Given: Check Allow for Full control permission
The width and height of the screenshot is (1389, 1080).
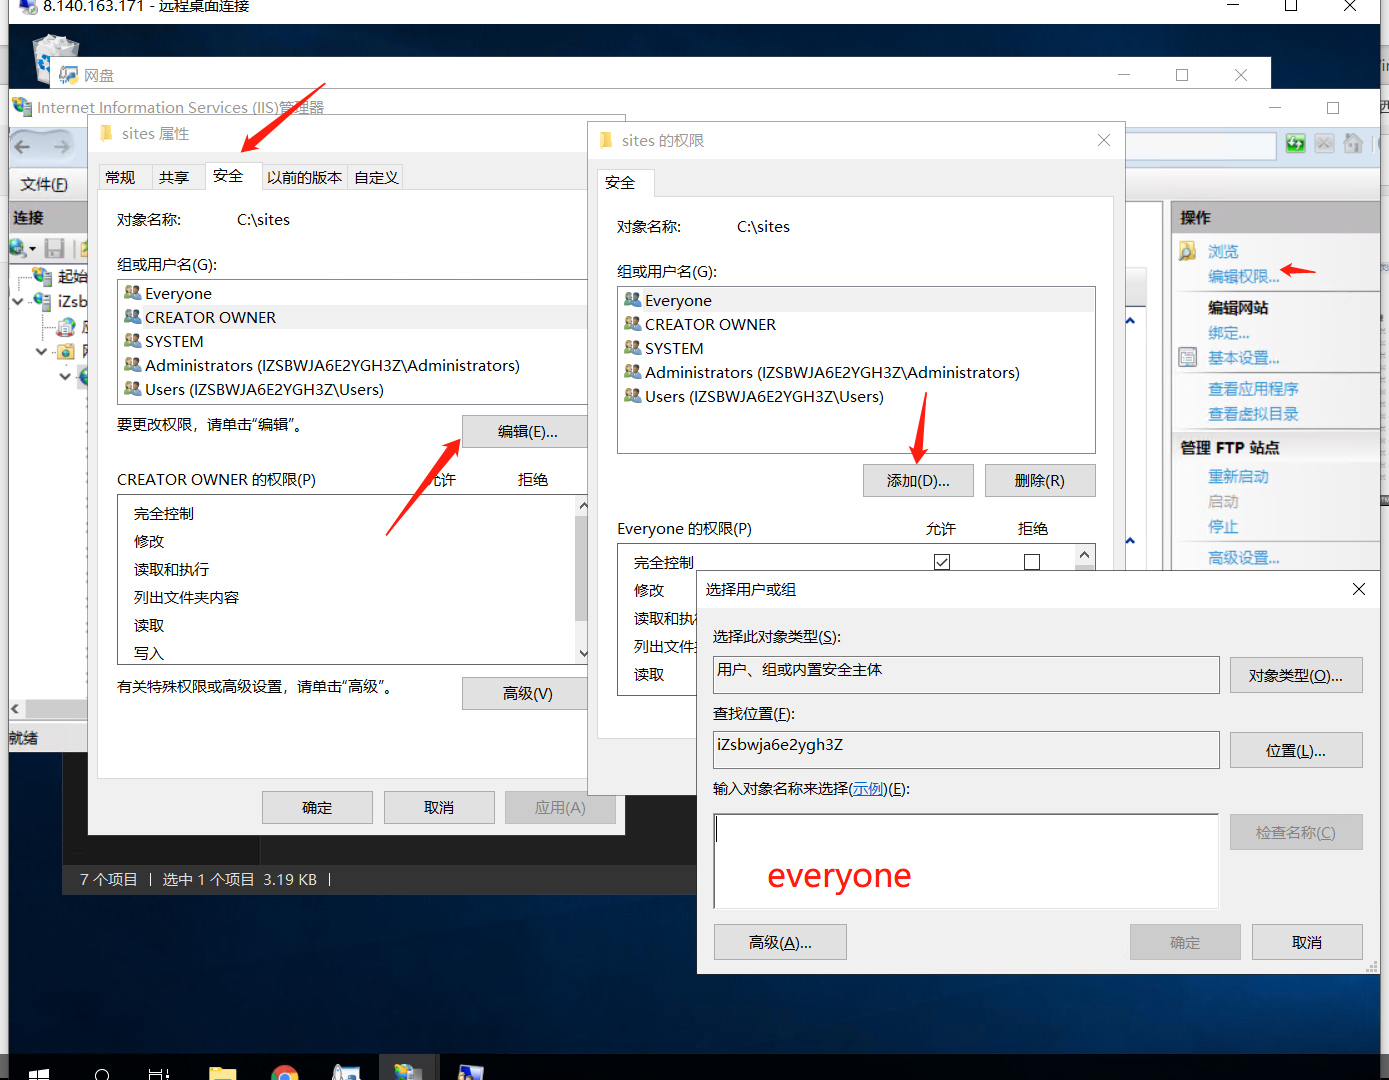Looking at the screenshot, I should [x=941, y=562].
